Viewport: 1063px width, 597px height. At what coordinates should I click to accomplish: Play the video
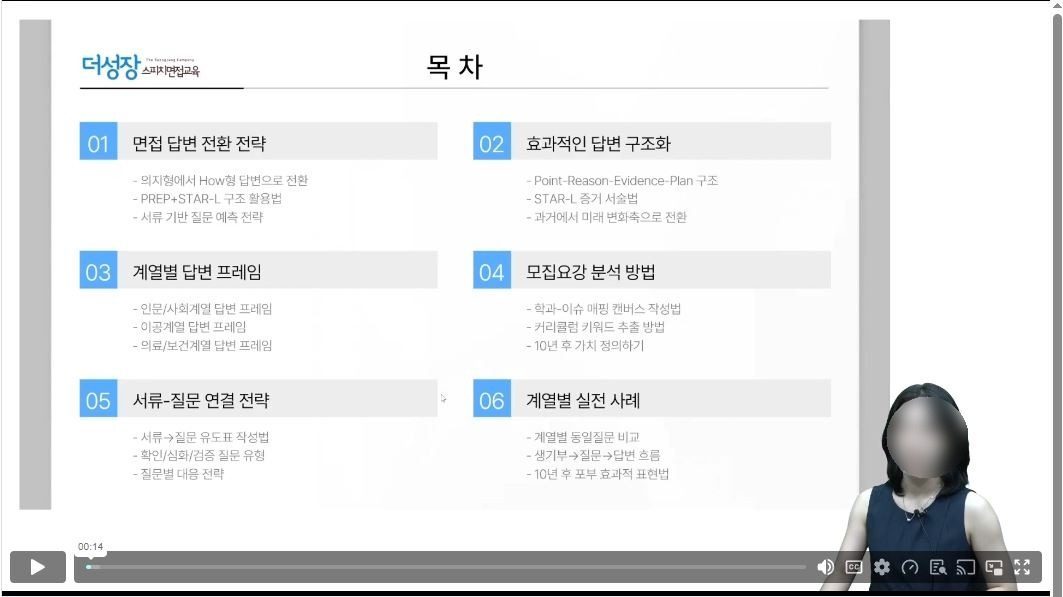click(x=37, y=567)
